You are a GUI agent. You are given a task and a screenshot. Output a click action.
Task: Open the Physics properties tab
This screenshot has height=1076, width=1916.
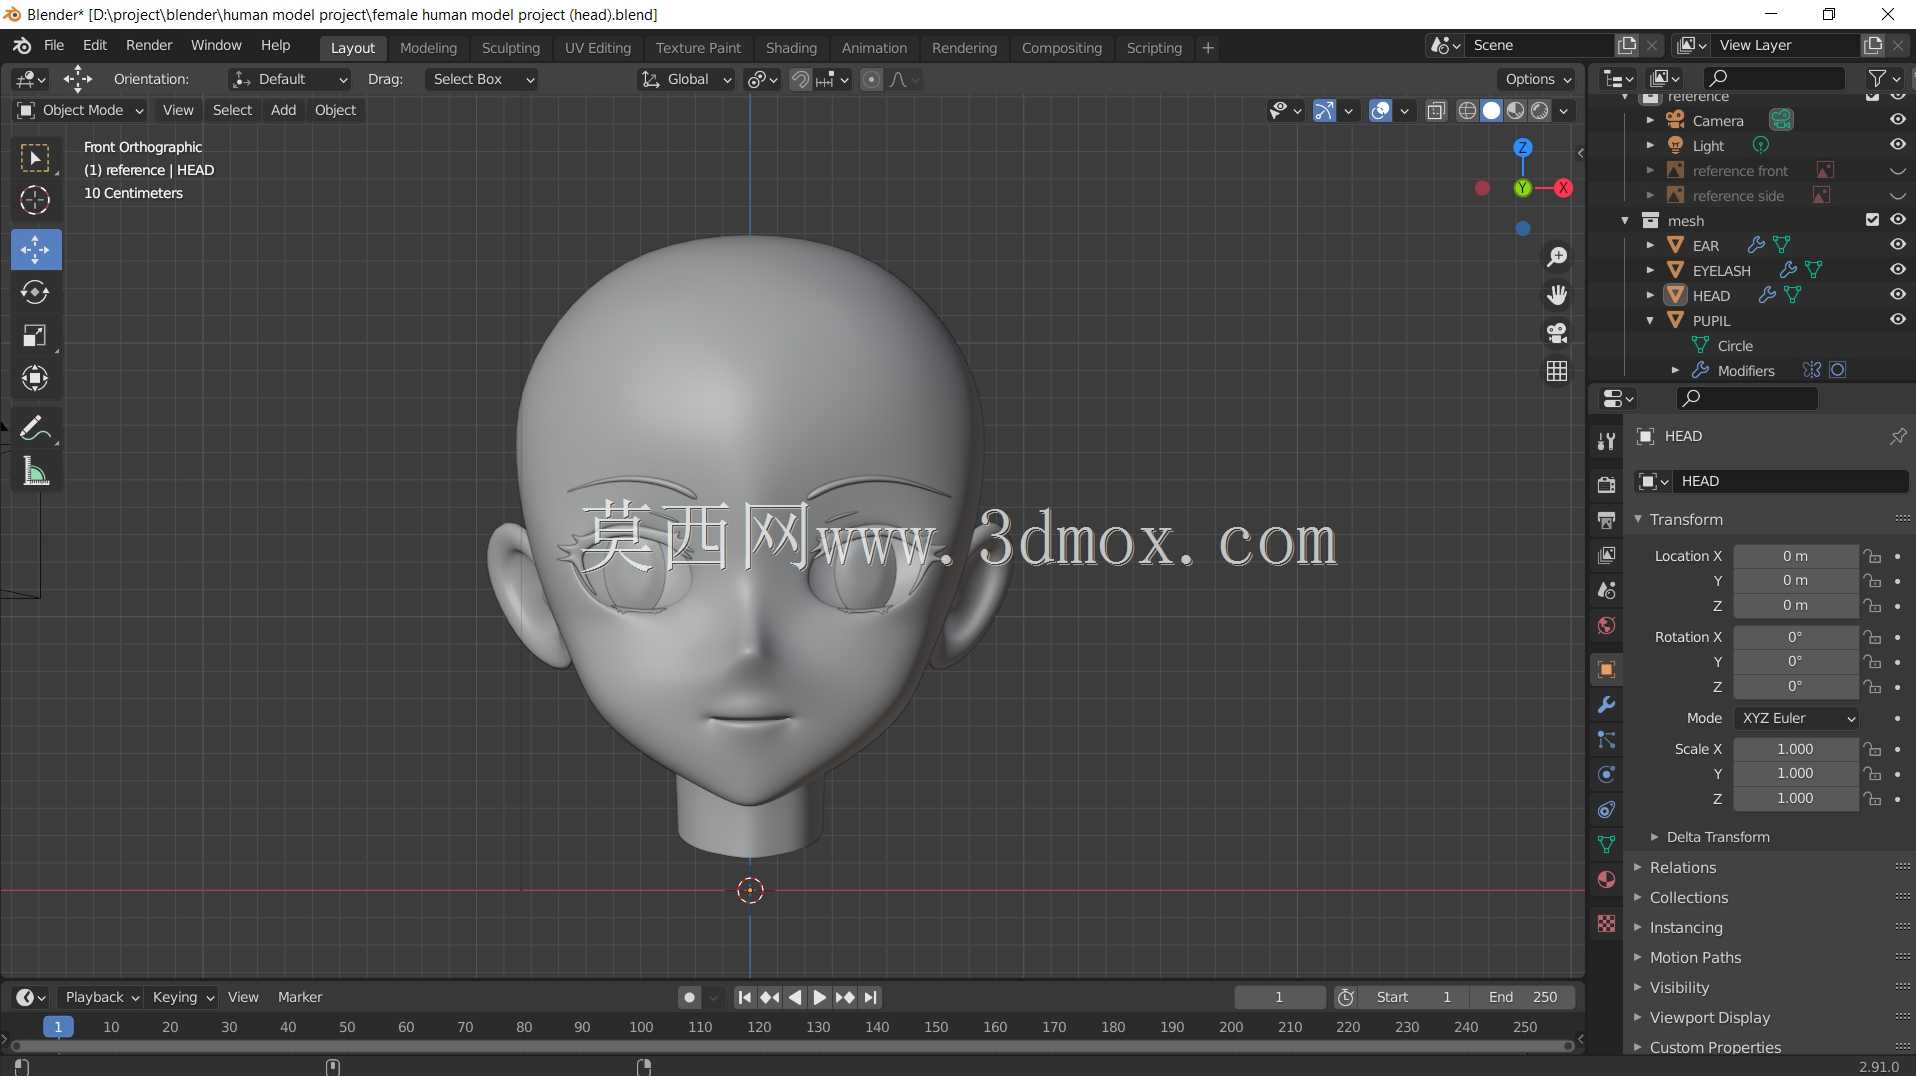click(x=1606, y=775)
